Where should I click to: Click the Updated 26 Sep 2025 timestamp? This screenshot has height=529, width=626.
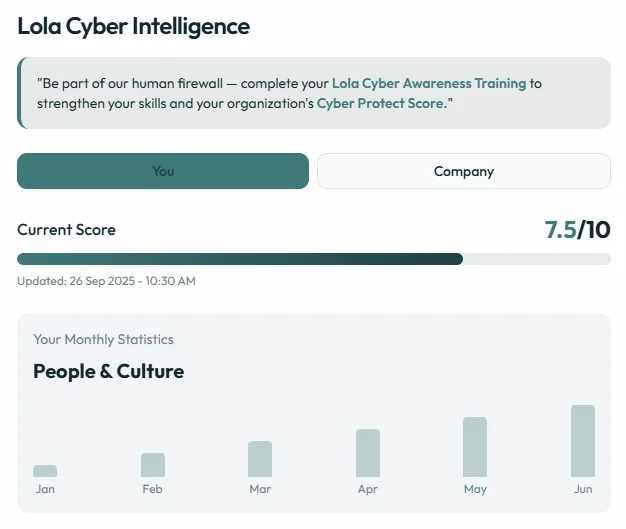(x=106, y=281)
